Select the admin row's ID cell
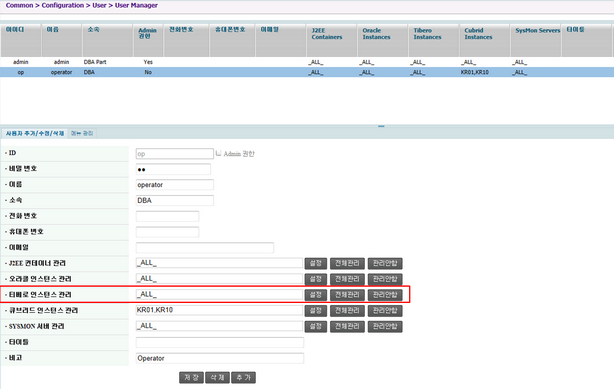 point(21,62)
